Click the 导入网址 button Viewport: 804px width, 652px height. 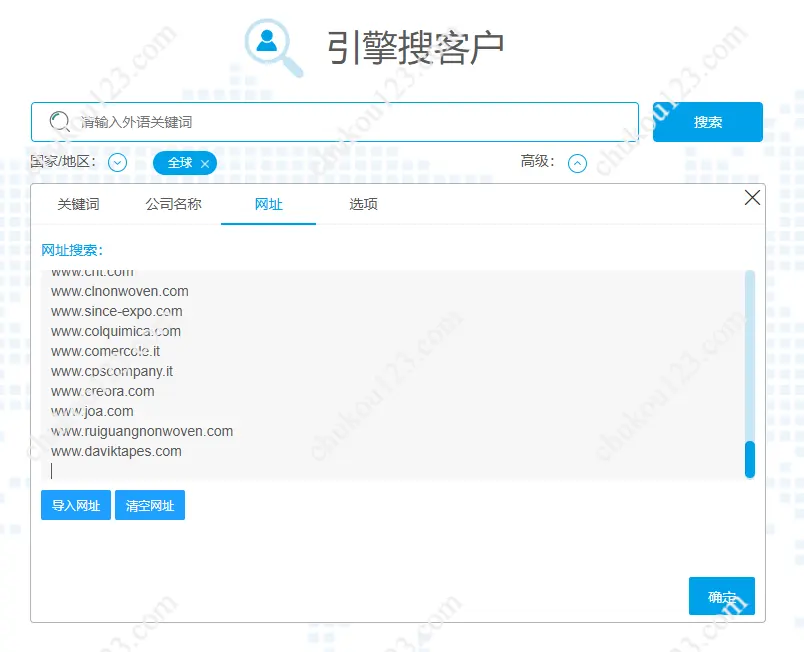pos(76,505)
